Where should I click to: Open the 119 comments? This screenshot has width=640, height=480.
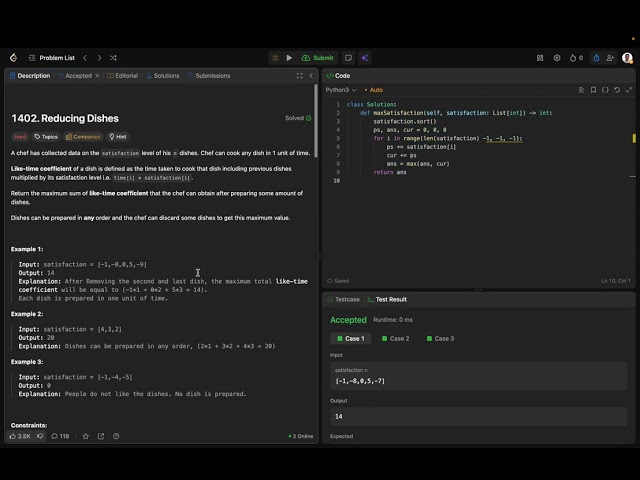60,436
